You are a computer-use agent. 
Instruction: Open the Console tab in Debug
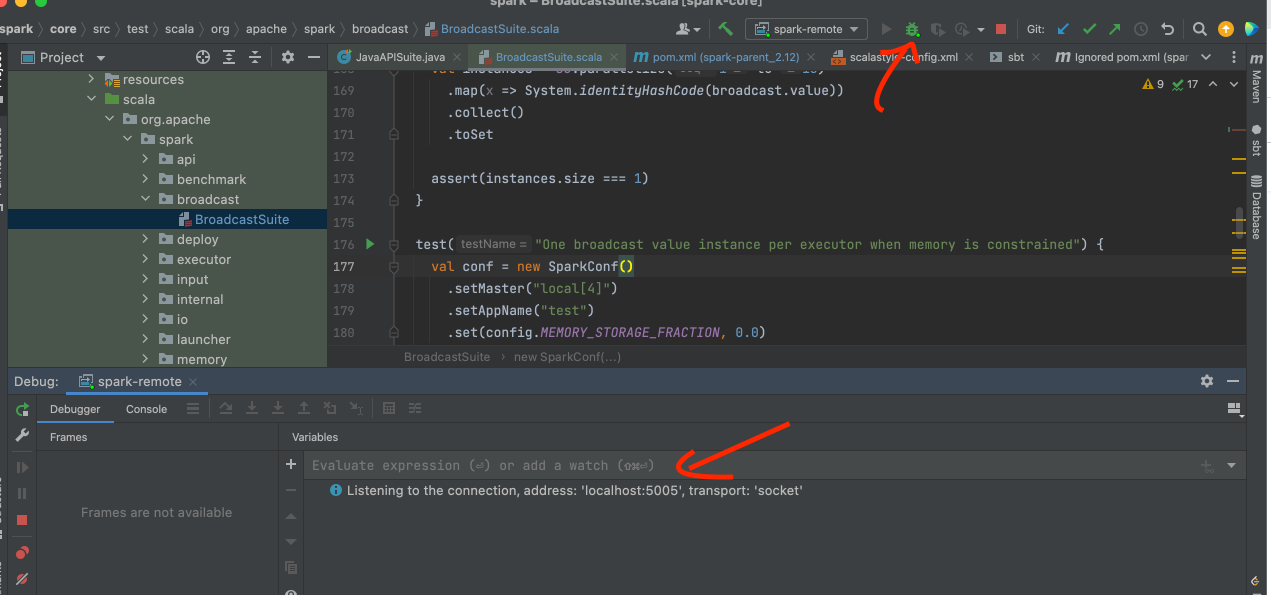[146, 409]
